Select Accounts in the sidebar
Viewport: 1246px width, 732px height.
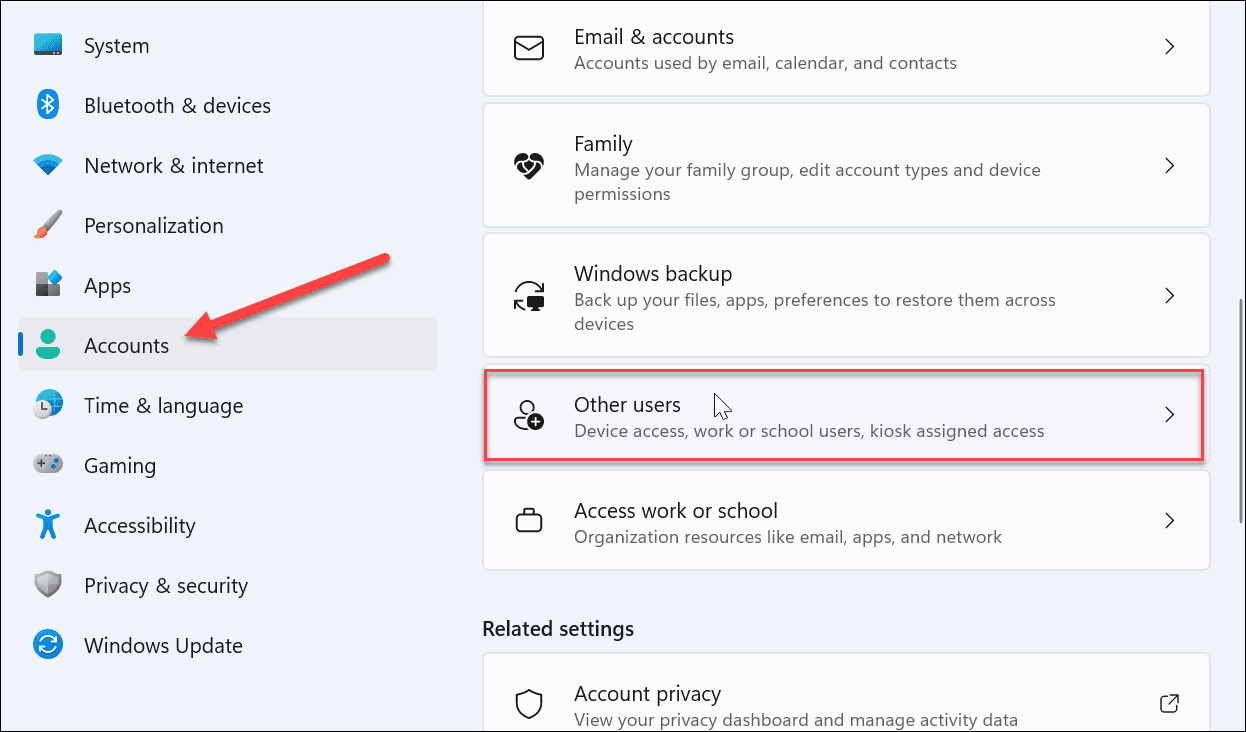point(126,345)
